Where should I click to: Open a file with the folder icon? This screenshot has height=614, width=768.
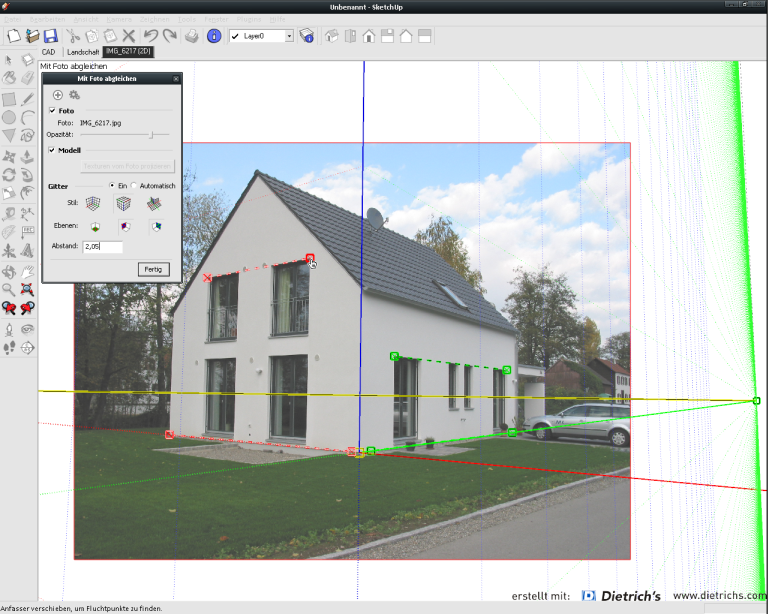pos(32,36)
